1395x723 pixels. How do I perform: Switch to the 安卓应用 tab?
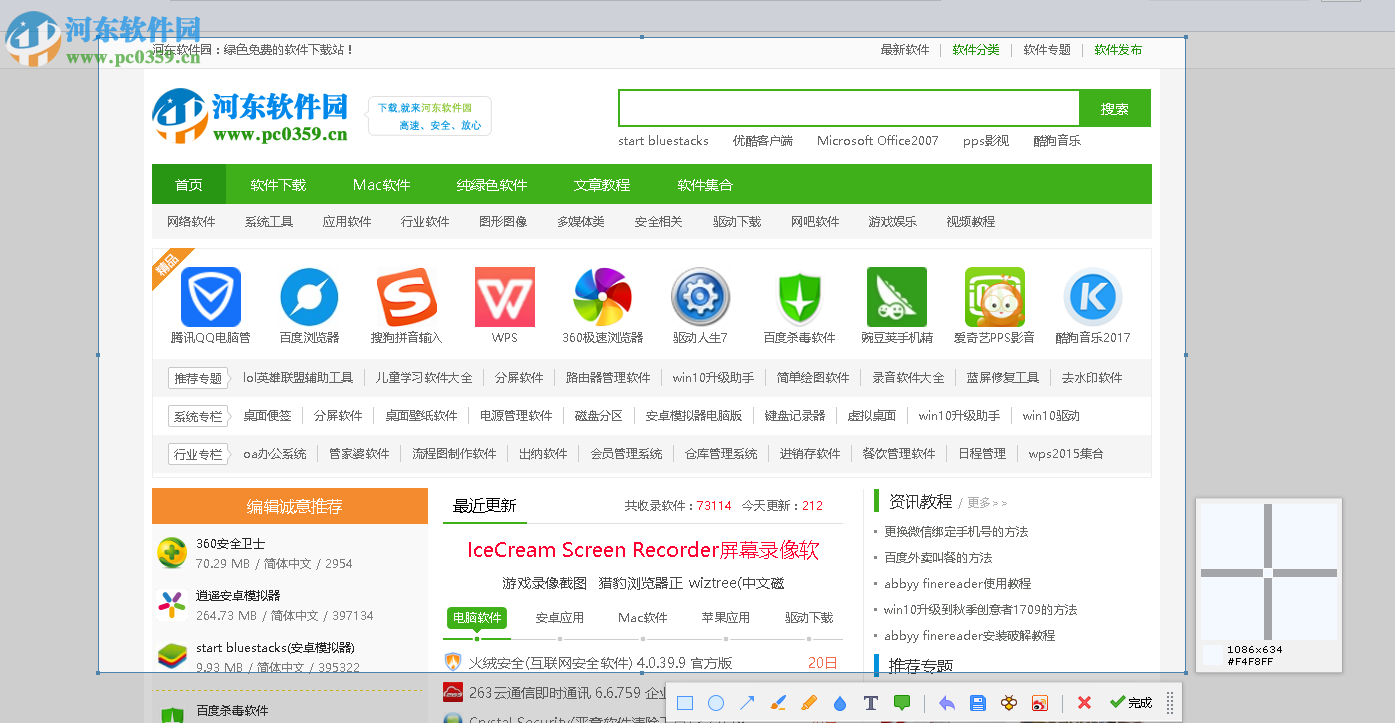pos(558,617)
